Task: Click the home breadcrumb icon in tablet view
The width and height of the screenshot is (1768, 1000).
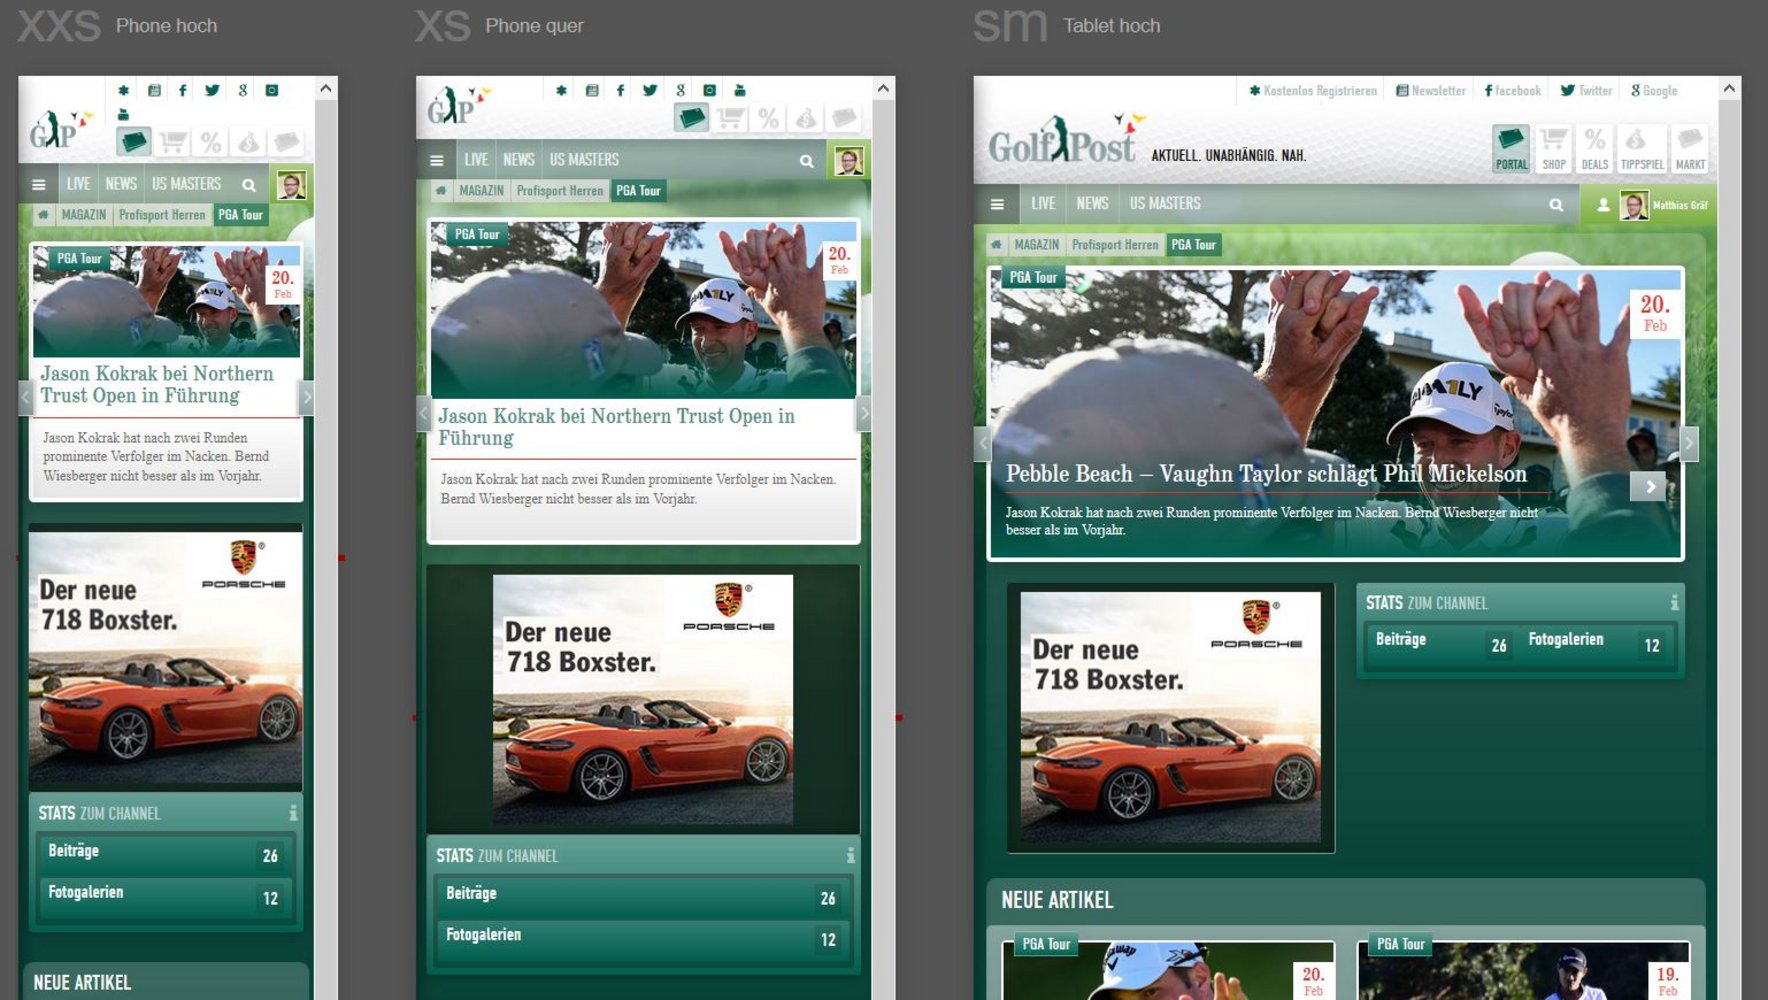Action: (996, 244)
